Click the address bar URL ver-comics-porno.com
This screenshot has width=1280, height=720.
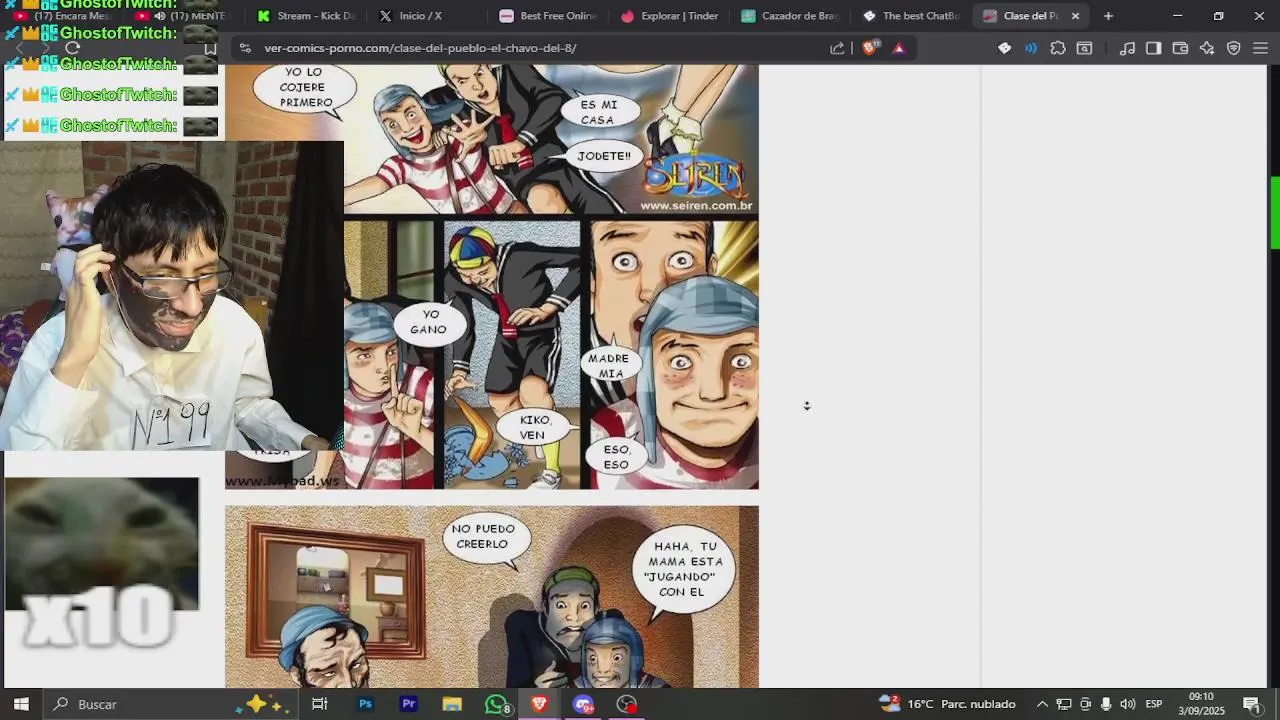click(x=420, y=48)
